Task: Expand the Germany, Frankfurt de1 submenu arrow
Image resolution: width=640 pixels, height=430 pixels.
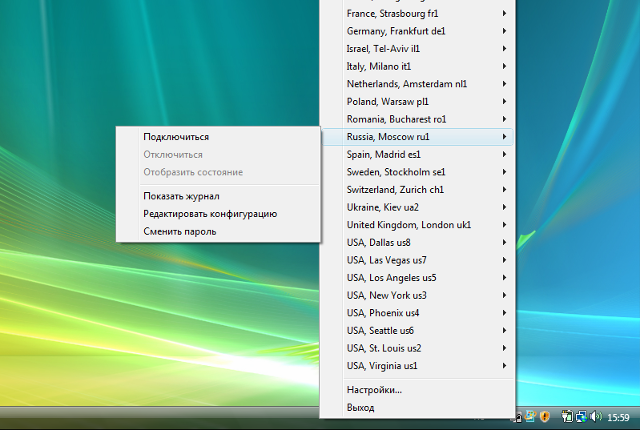Action: point(504,31)
